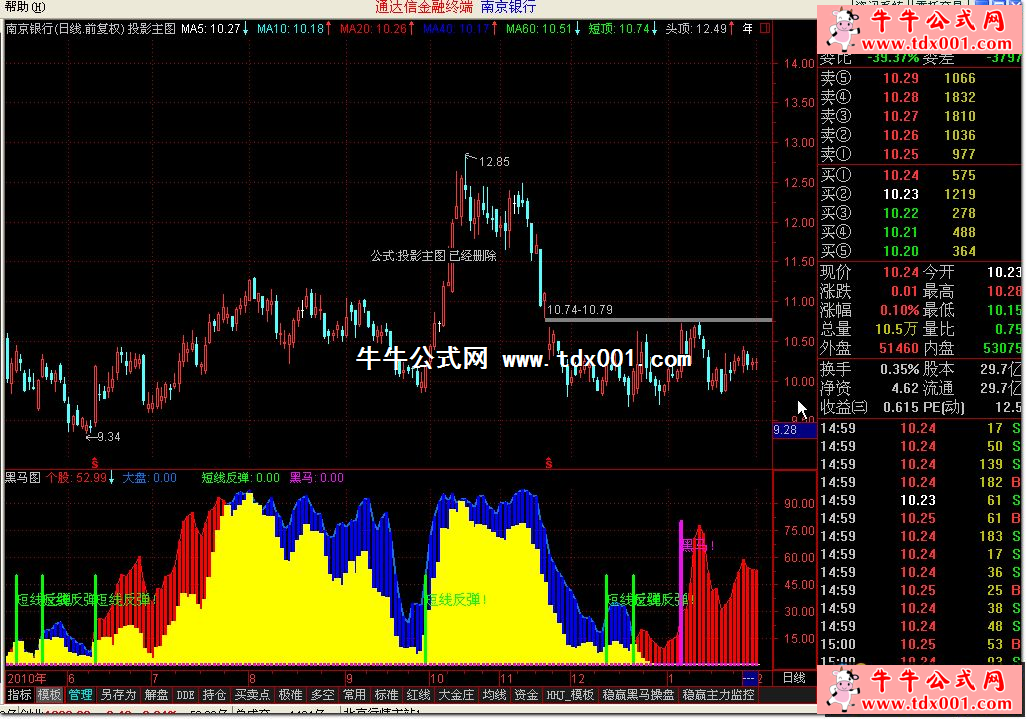Switch to the 指标 tab
This screenshot has height=719, width=1027.
click(19, 695)
